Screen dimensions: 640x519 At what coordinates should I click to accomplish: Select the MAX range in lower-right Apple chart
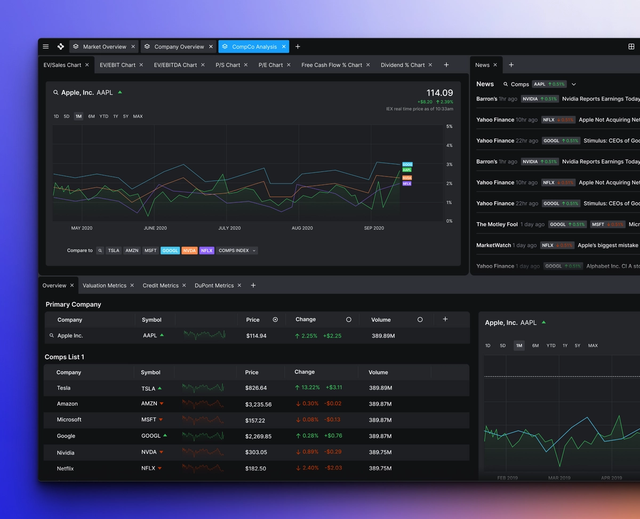click(593, 346)
